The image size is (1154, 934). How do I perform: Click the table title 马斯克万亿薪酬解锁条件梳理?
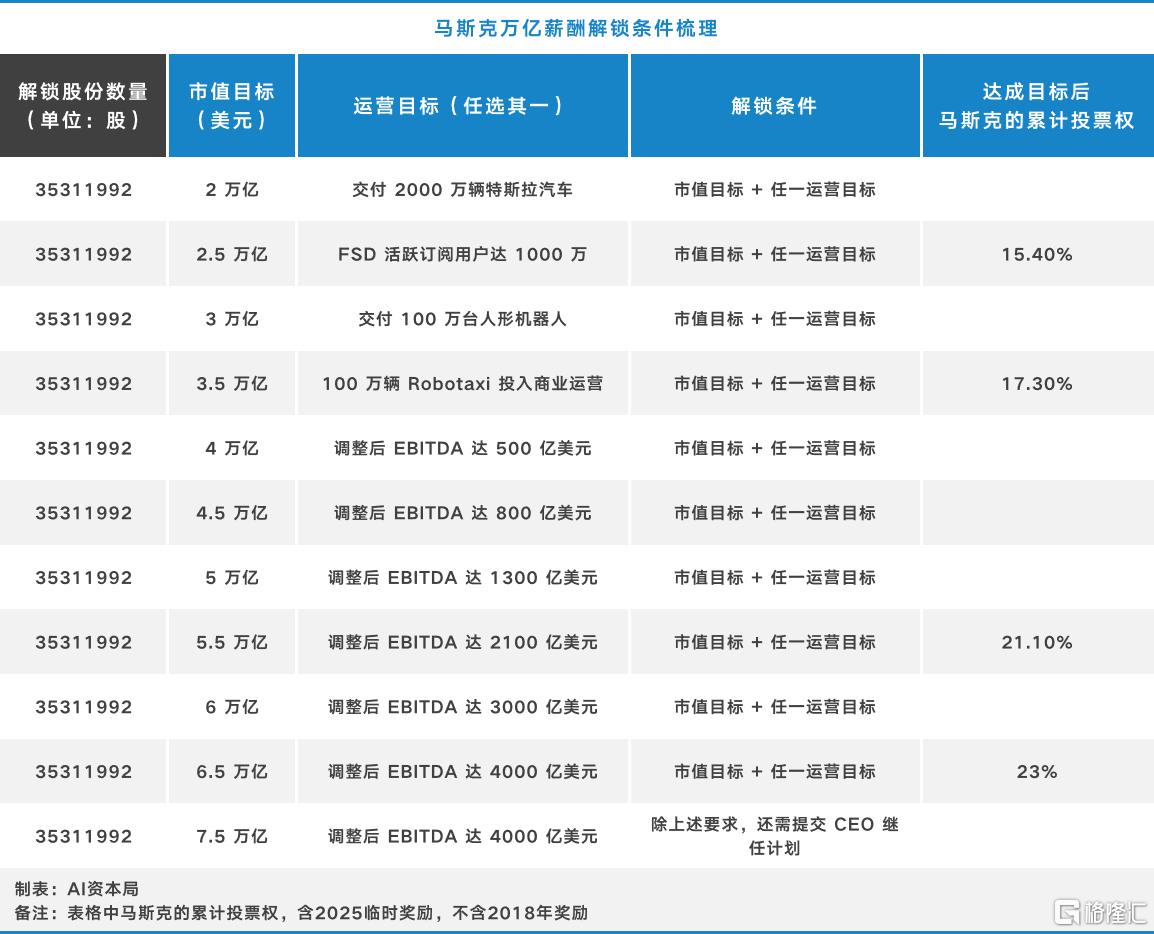click(x=576, y=29)
